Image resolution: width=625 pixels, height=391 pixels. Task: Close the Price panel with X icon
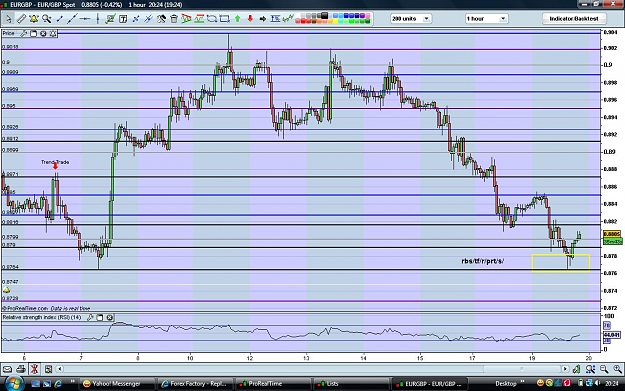point(43,34)
